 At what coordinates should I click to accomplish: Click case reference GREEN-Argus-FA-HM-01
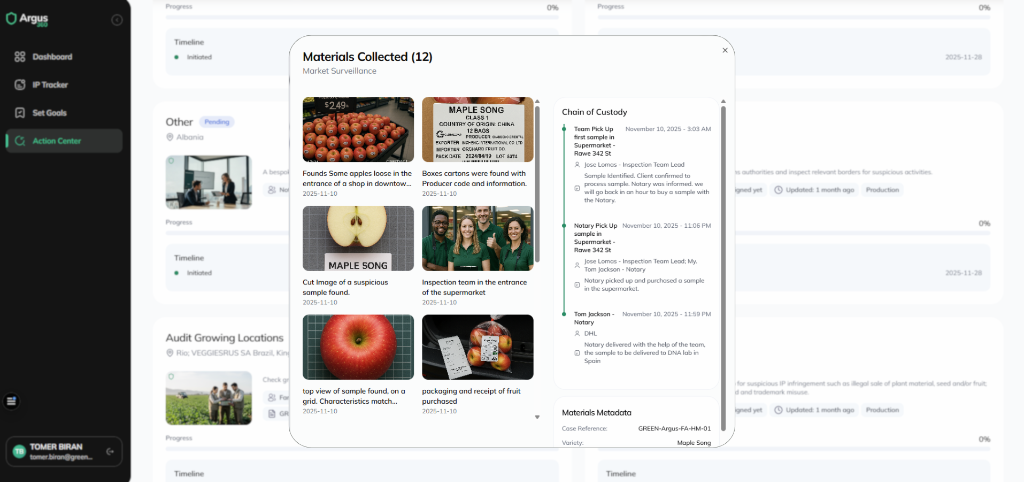pos(674,428)
